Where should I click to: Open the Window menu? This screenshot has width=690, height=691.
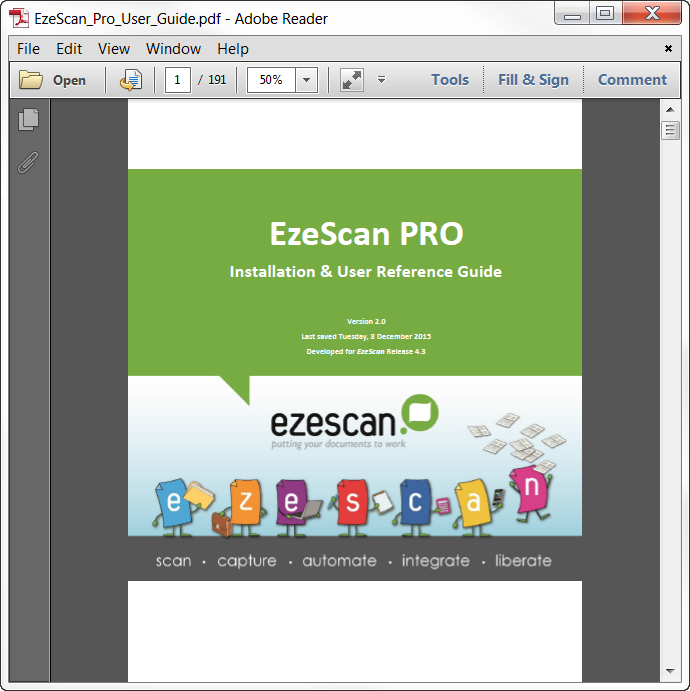173,48
